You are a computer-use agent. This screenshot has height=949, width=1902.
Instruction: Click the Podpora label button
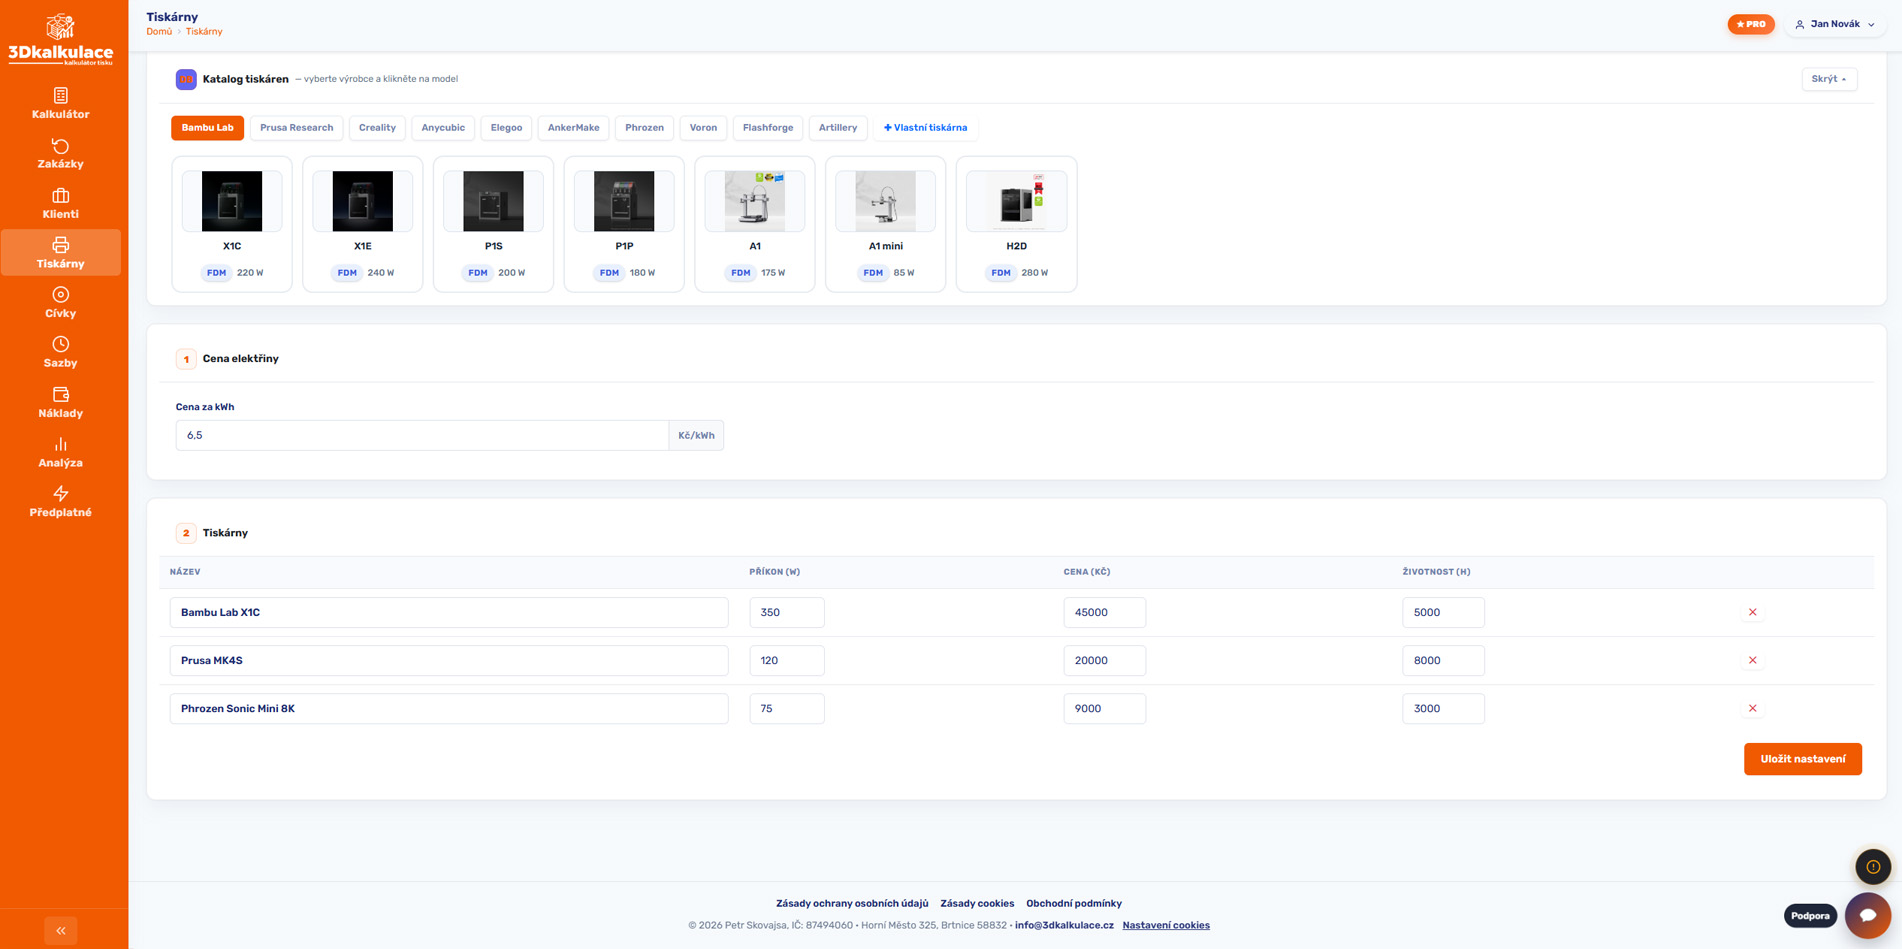1810,916
